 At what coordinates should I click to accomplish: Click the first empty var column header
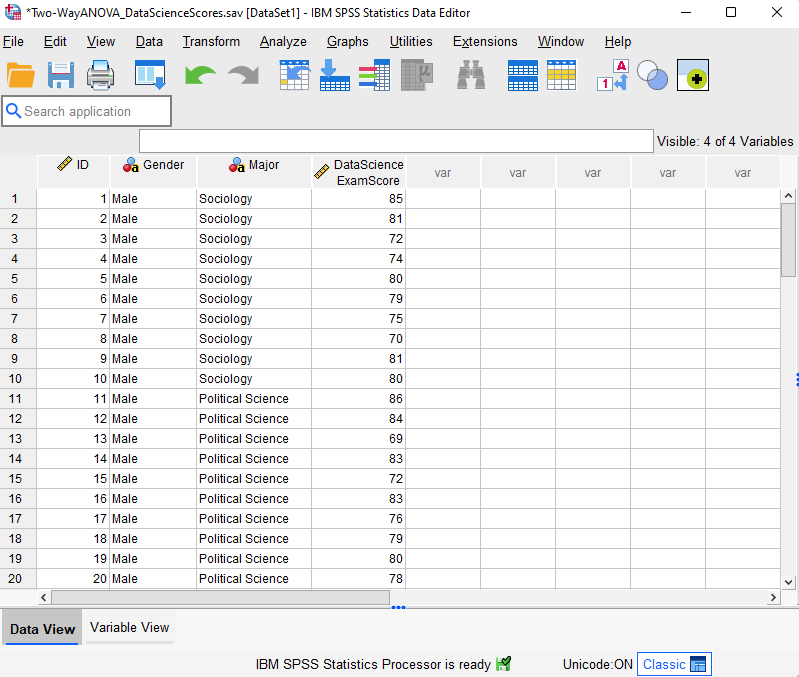(x=443, y=172)
